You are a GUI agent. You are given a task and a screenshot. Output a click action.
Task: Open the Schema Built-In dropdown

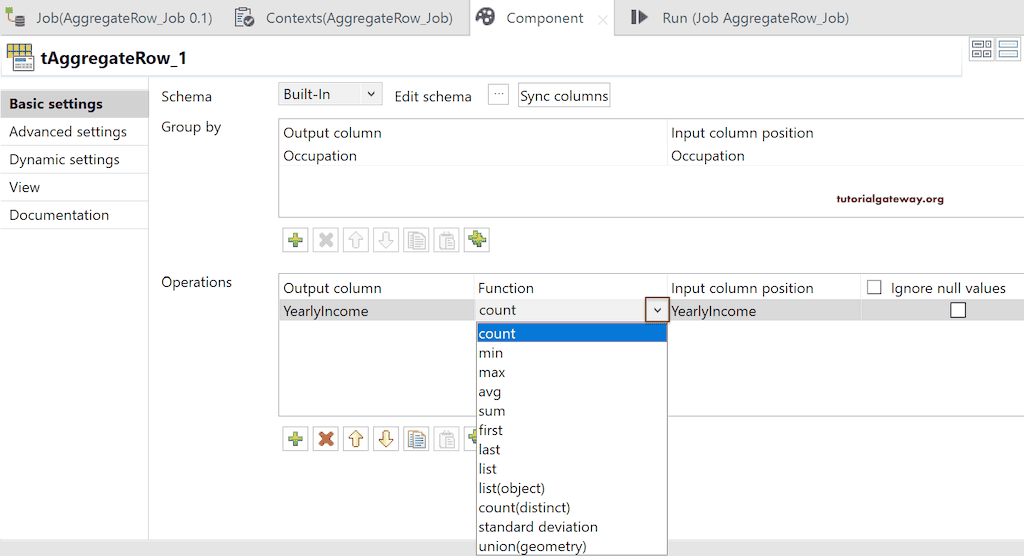330,94
